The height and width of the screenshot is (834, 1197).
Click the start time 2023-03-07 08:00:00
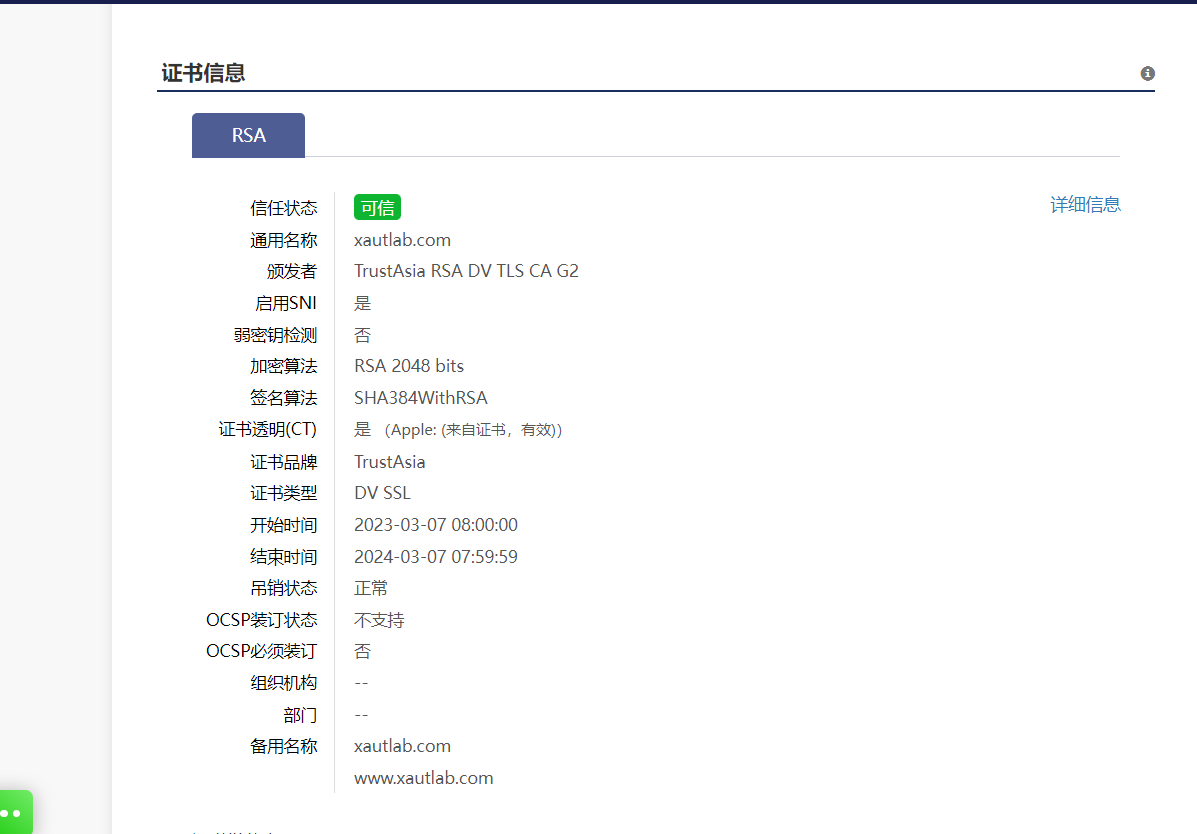[436, 525]
